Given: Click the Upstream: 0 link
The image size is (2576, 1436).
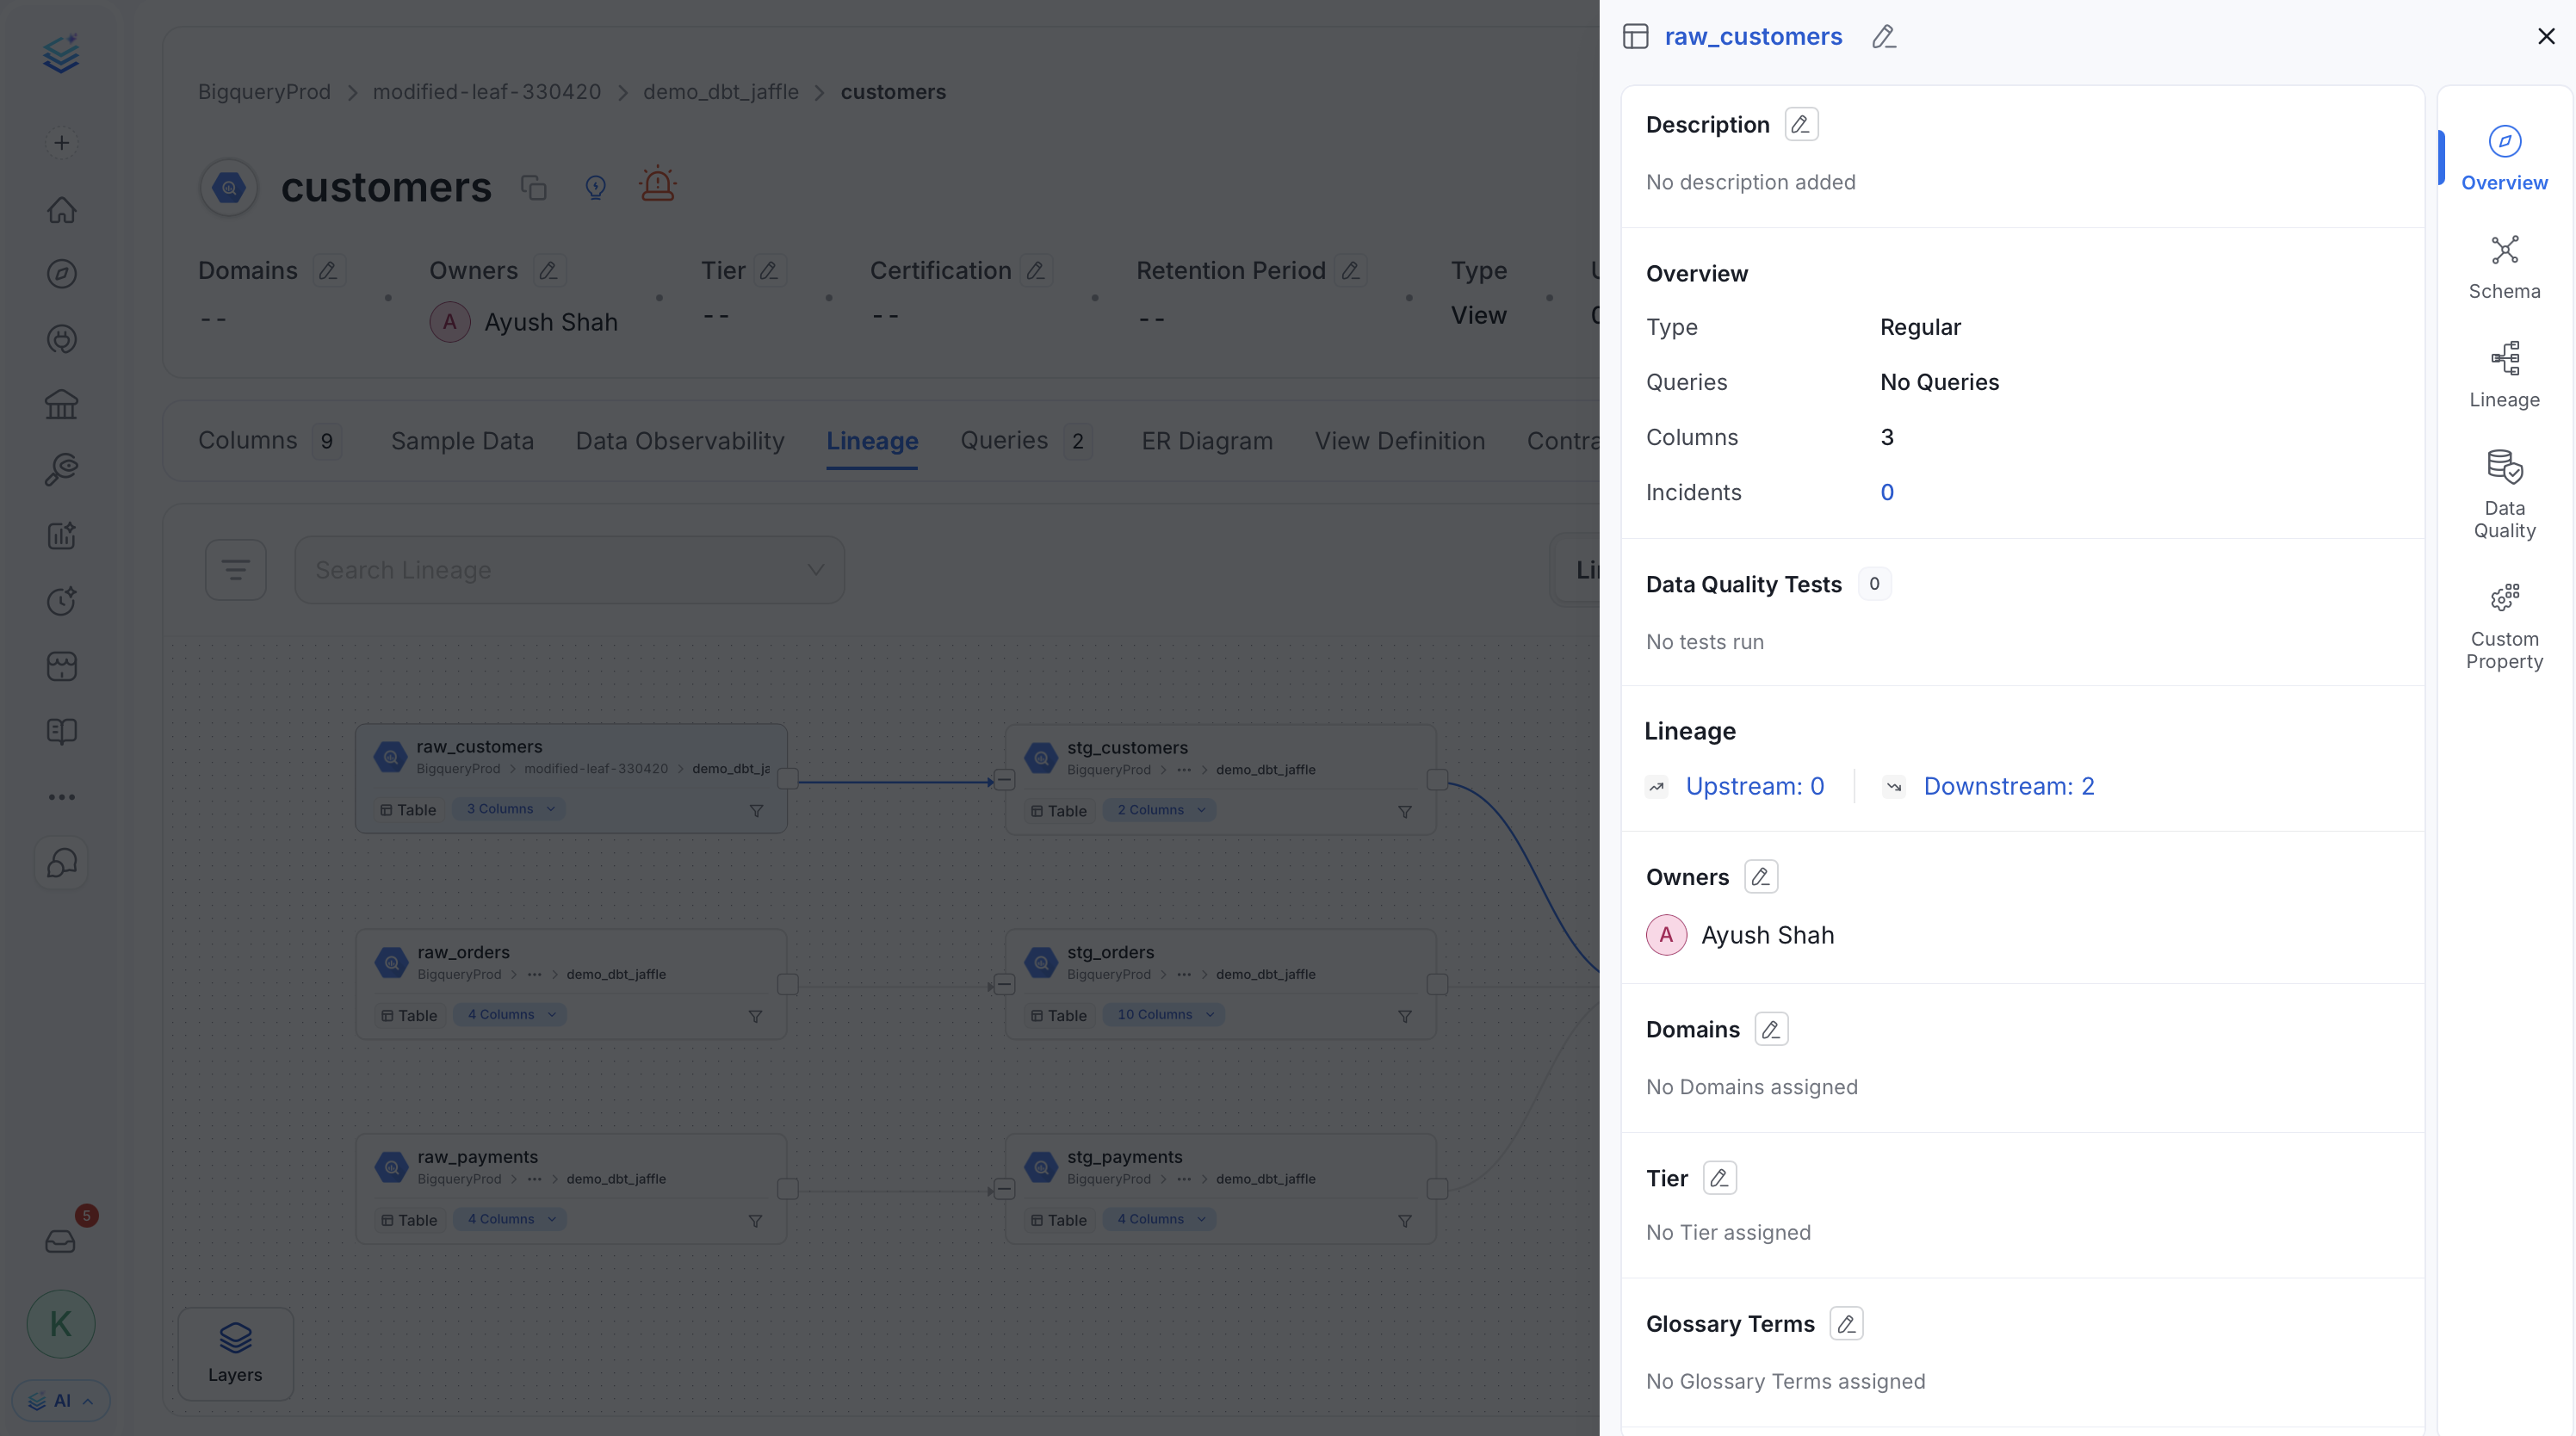Looking at the screenshot, I should 1754,786.
